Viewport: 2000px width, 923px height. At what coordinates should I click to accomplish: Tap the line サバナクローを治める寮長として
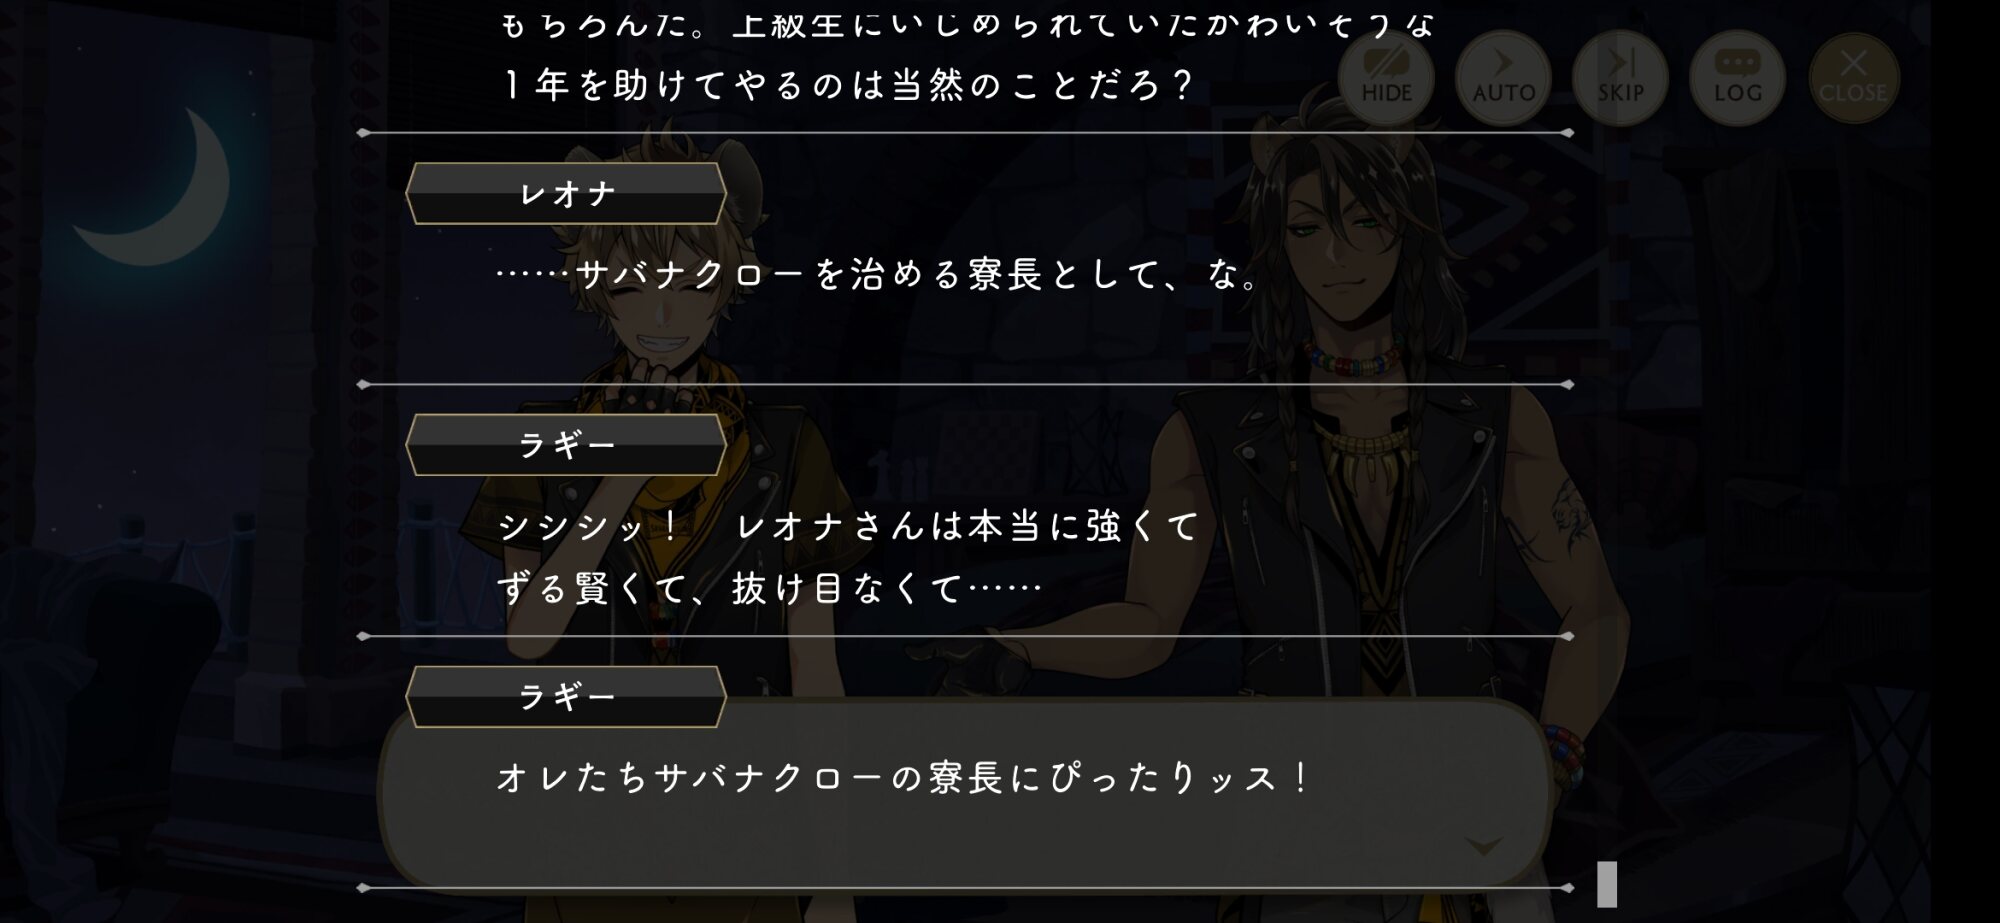(x=880, y=274)
